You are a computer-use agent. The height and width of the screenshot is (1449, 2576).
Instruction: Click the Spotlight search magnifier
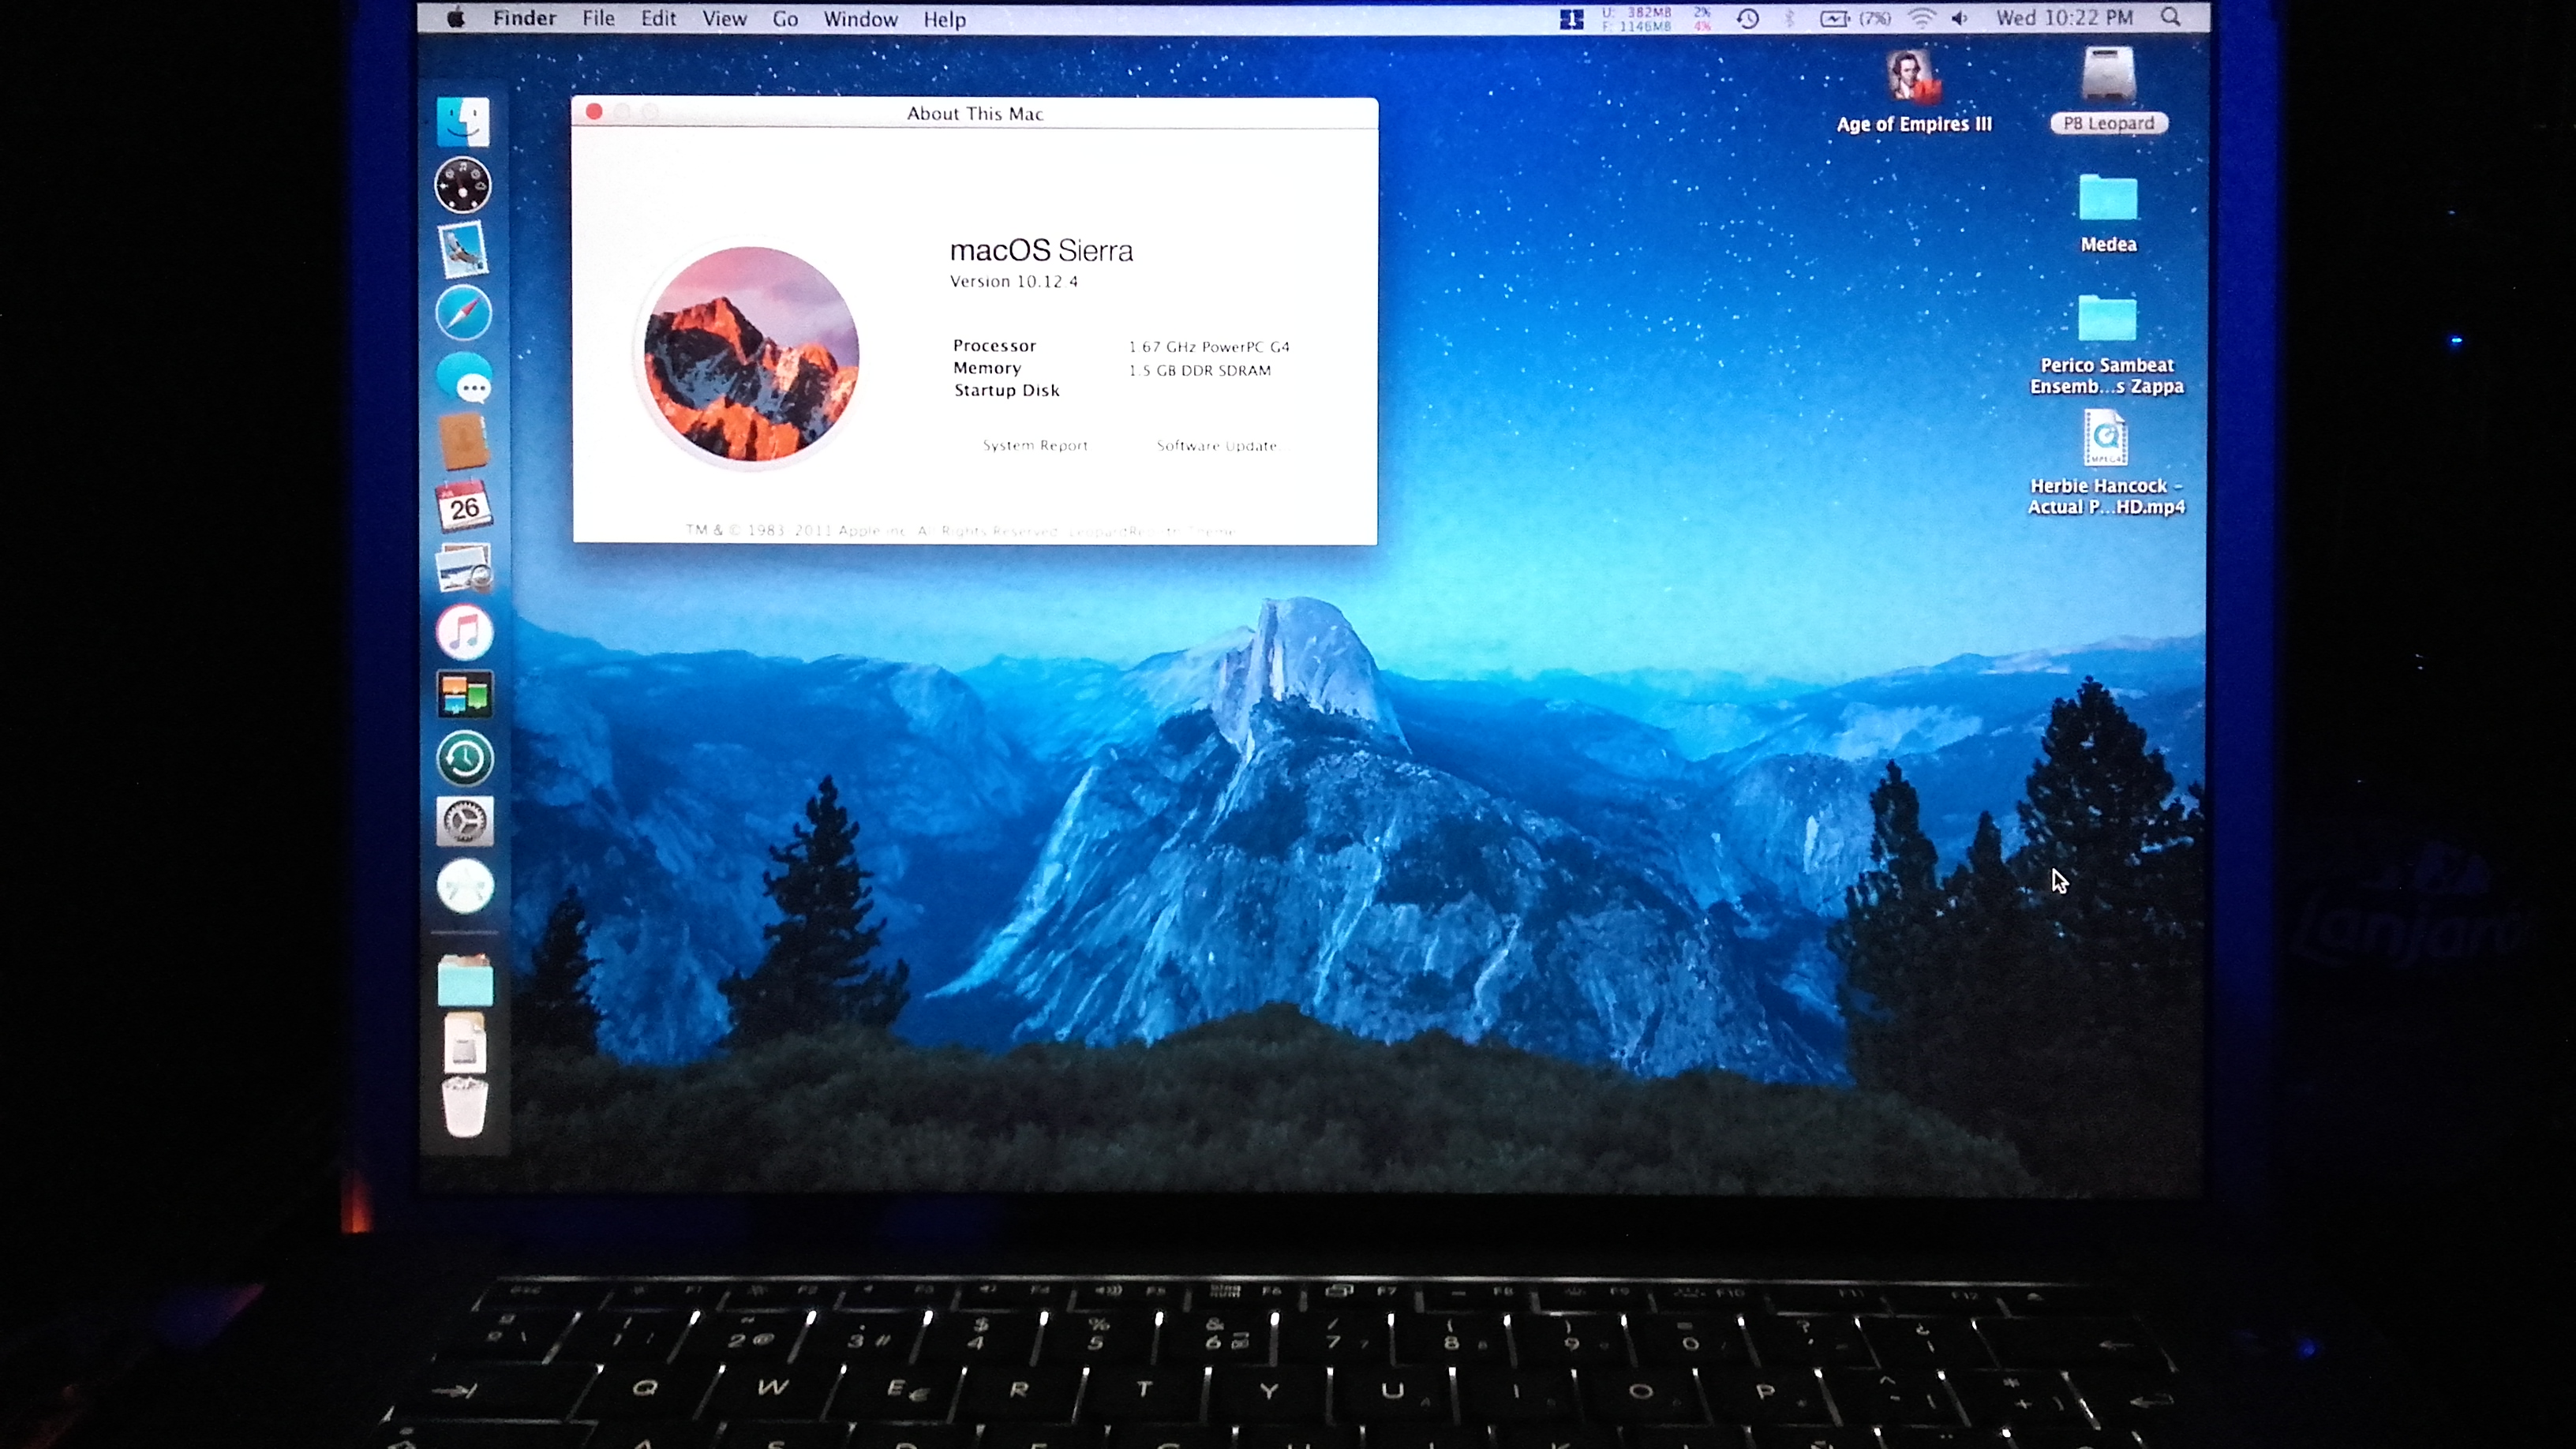click(x=2170, y=18)
